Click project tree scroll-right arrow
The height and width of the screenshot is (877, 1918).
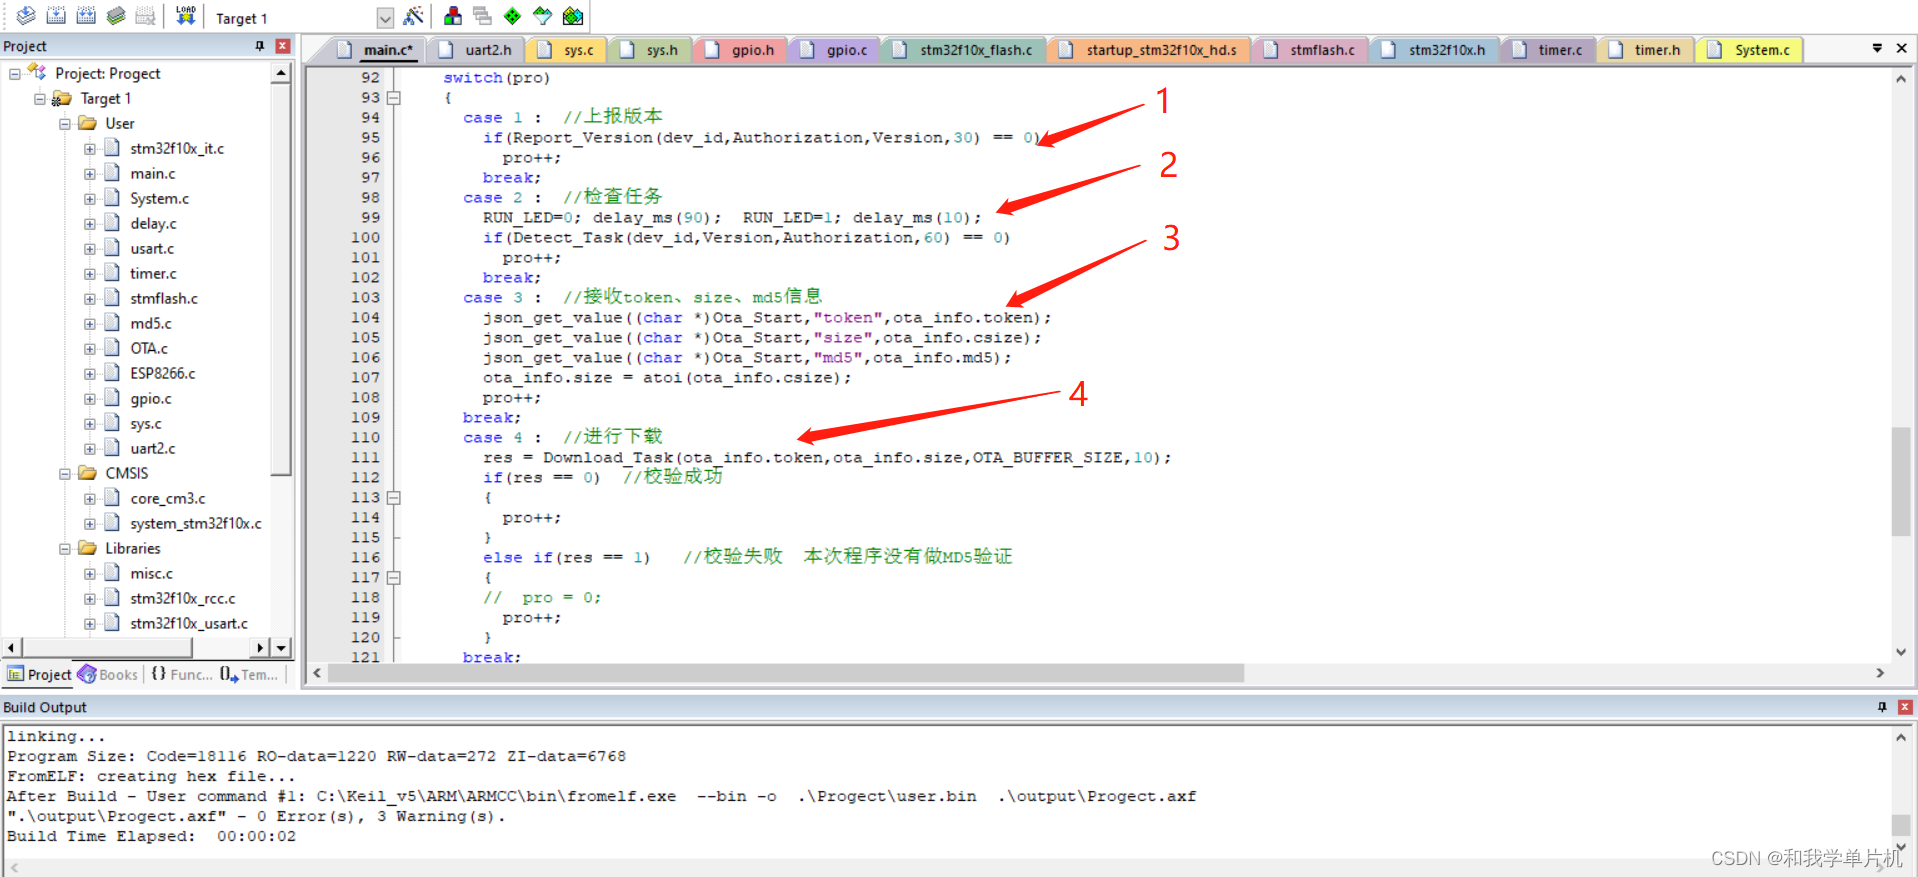(260, 648)
